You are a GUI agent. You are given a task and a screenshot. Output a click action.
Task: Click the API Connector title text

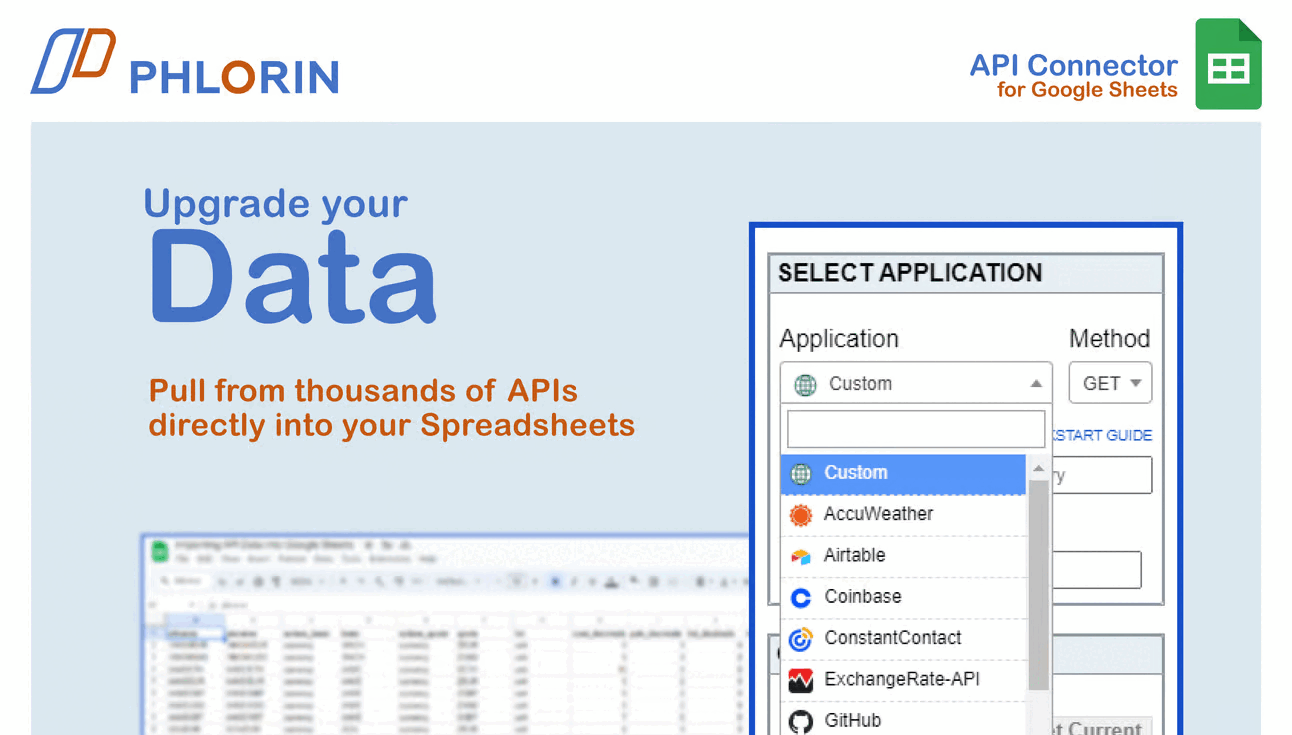tap(1073, 65)
